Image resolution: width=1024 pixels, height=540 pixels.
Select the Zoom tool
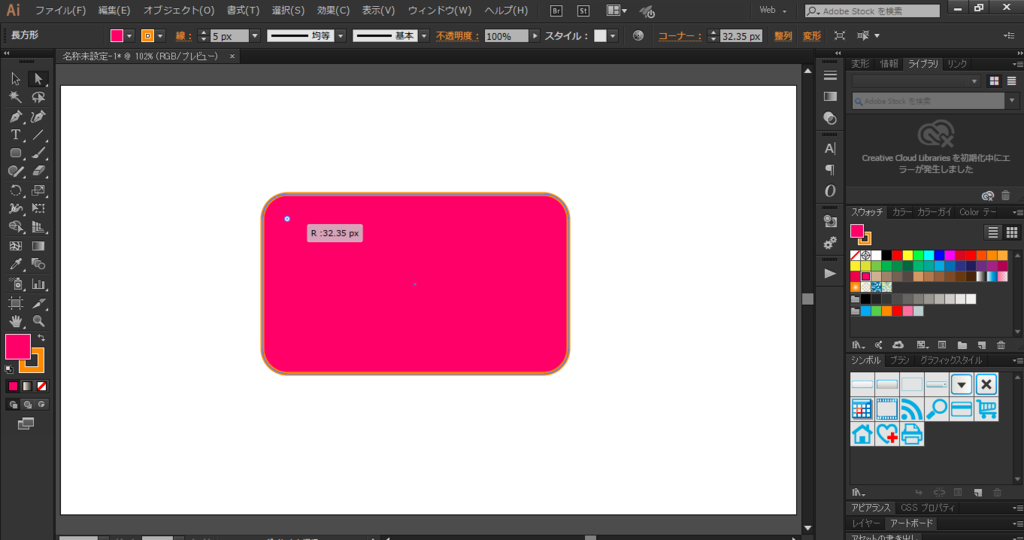38,321
